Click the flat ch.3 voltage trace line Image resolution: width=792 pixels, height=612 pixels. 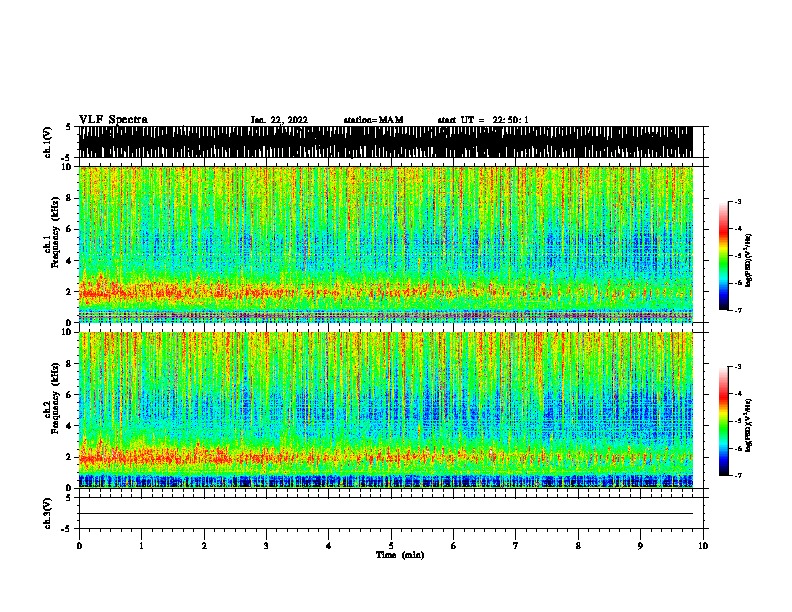click(x=385, y=514)
